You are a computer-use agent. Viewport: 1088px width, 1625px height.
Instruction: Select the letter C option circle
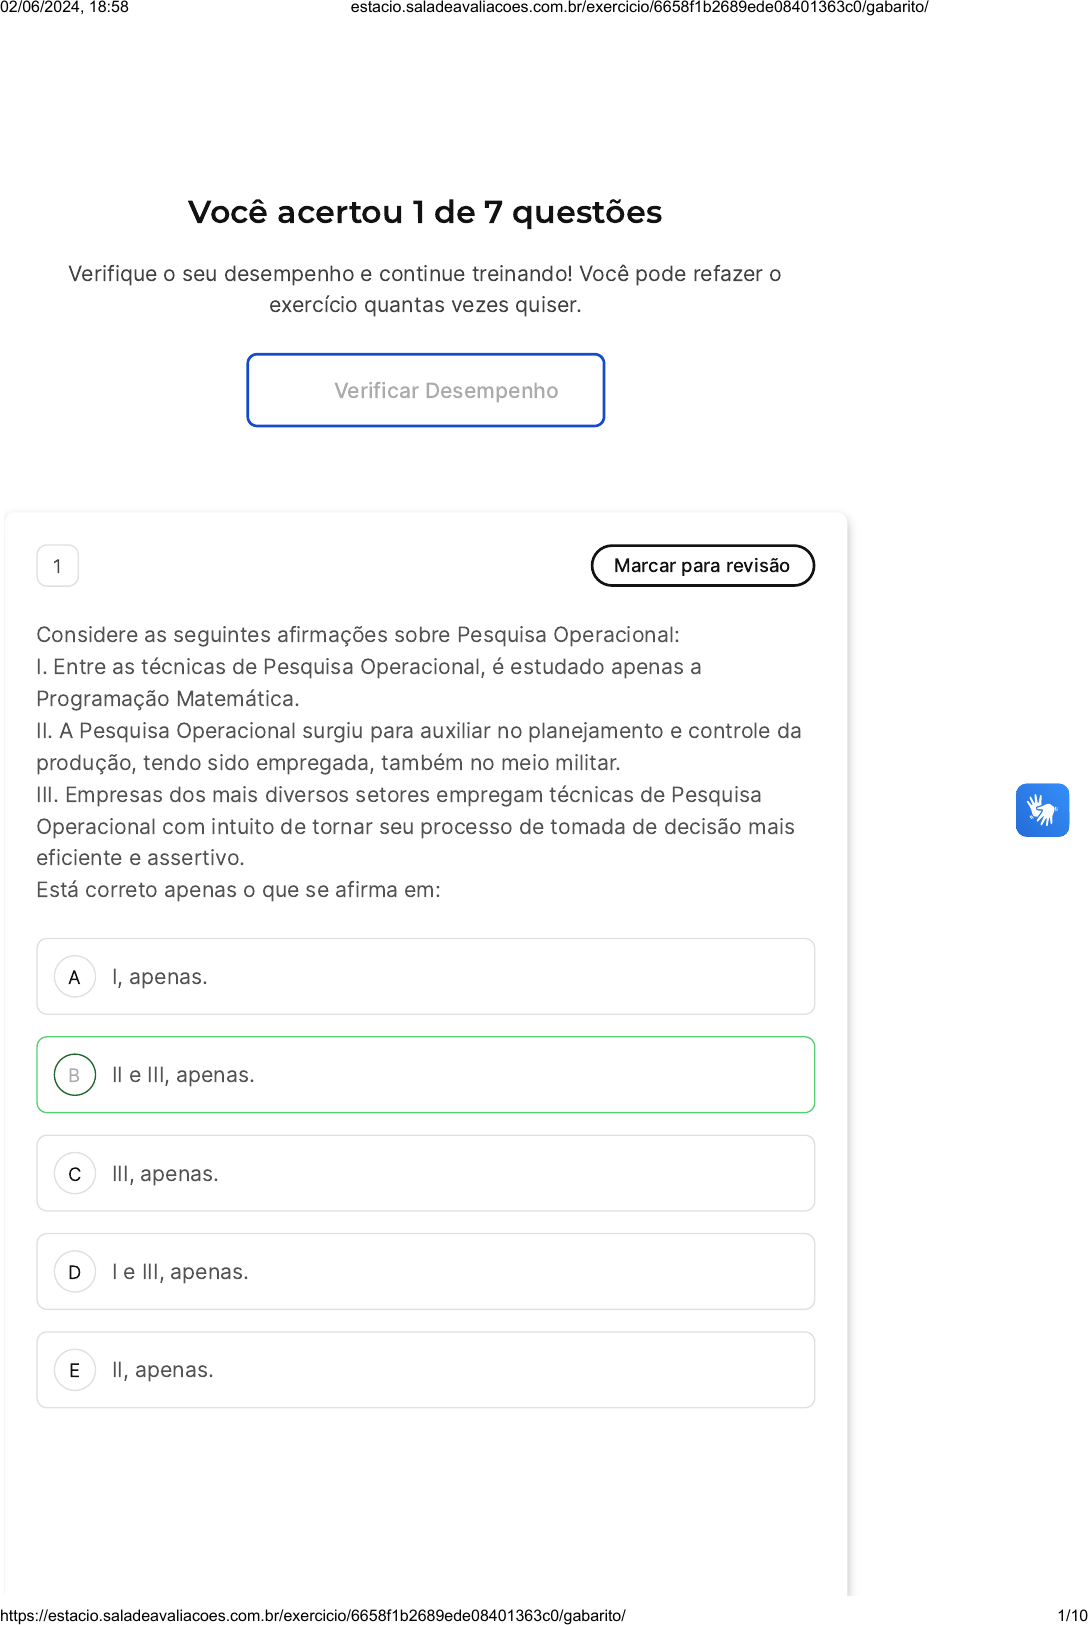(x=75, y=1174)
